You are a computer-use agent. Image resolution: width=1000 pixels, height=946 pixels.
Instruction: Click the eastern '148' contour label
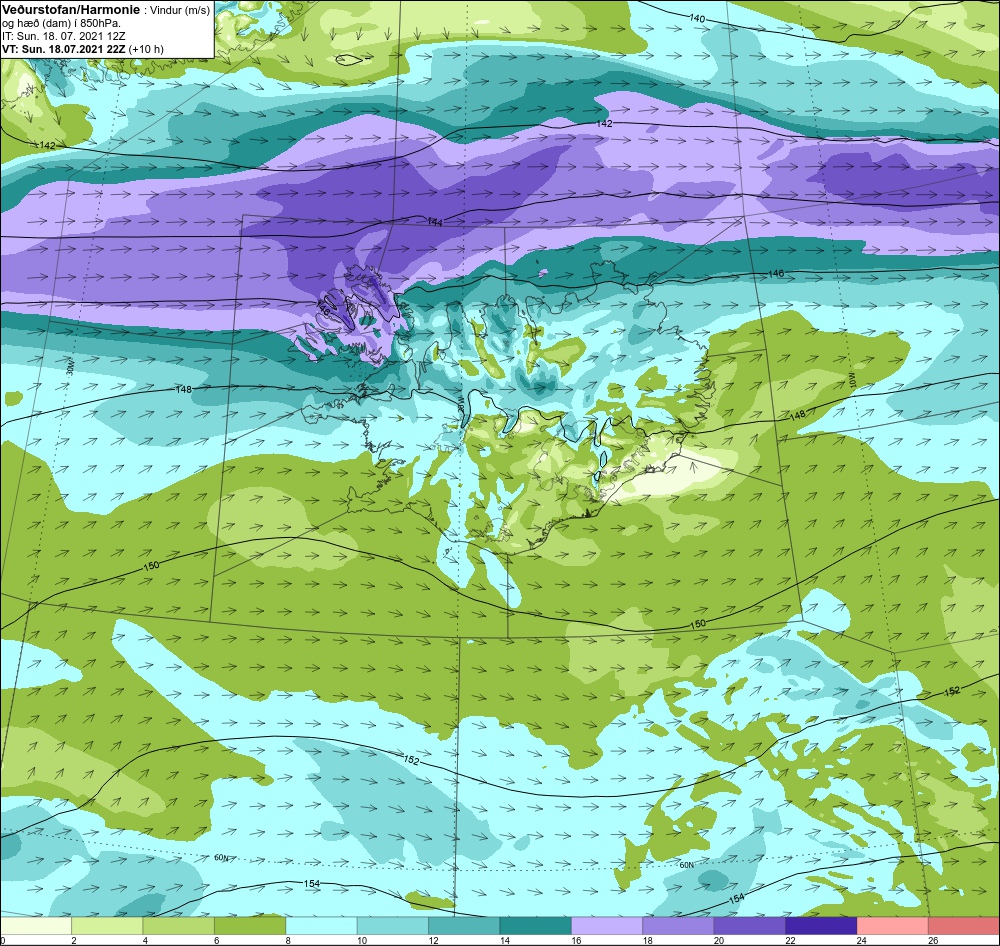(x=797, y=415)
